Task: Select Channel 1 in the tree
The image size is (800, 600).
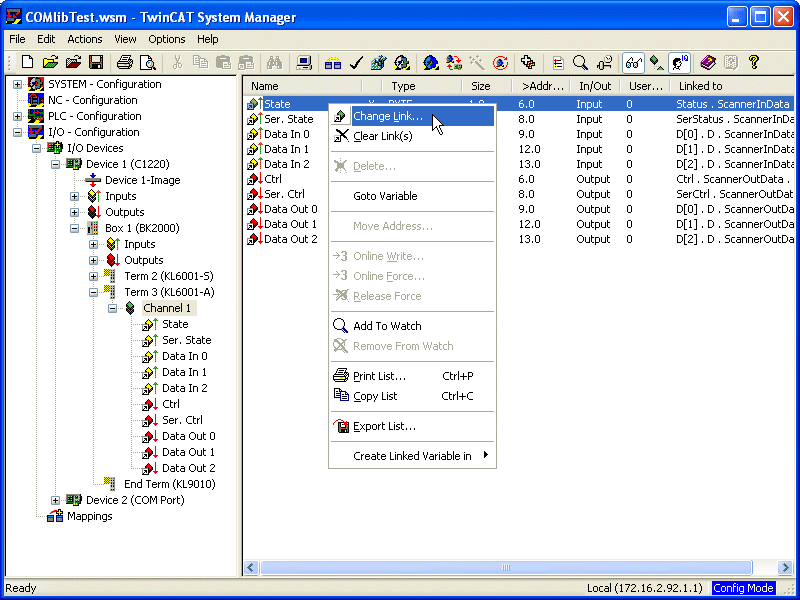Action: (x=167, y=308)
